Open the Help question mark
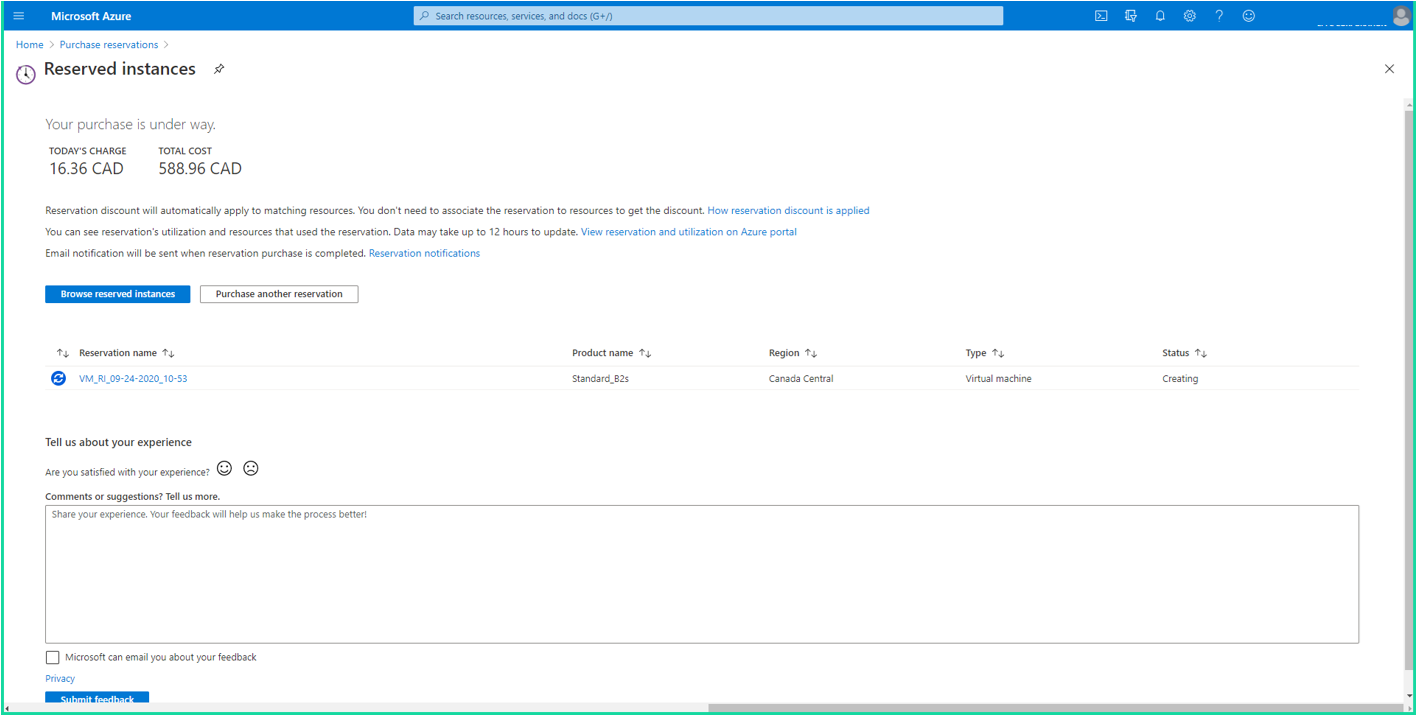The image size is (1416, 717). (x=1219, y=16)
